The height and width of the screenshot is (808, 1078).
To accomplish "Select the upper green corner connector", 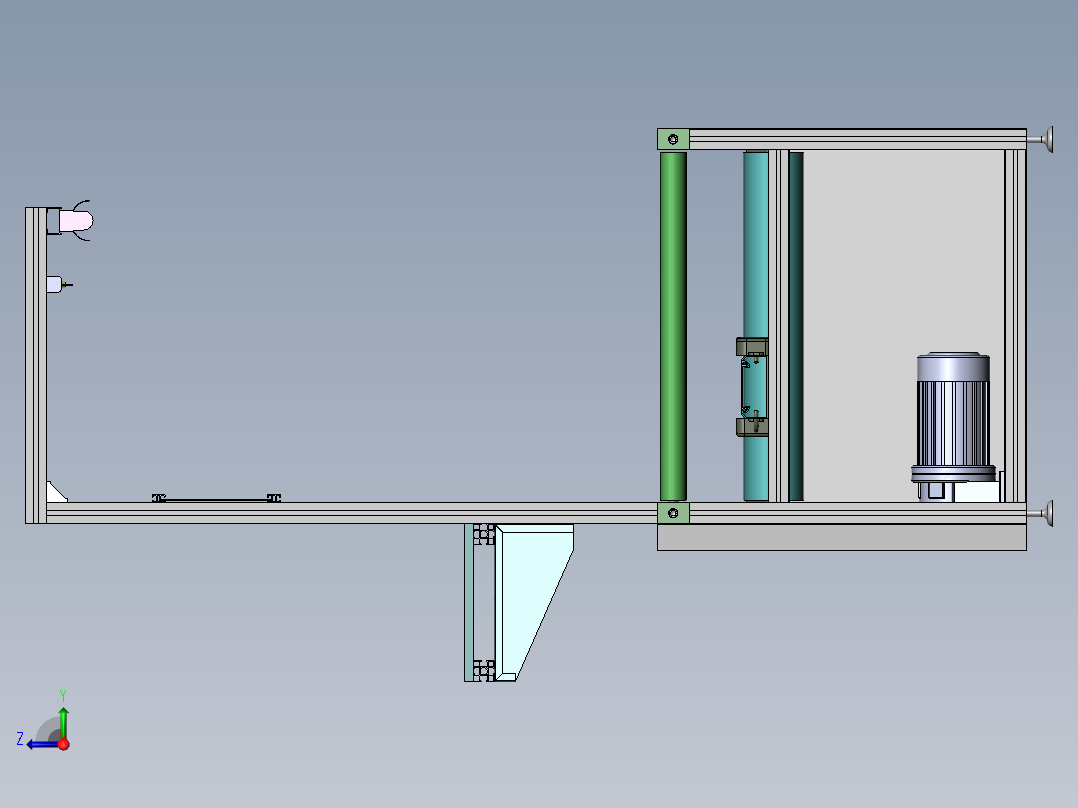I will click(x=673, y=140).
